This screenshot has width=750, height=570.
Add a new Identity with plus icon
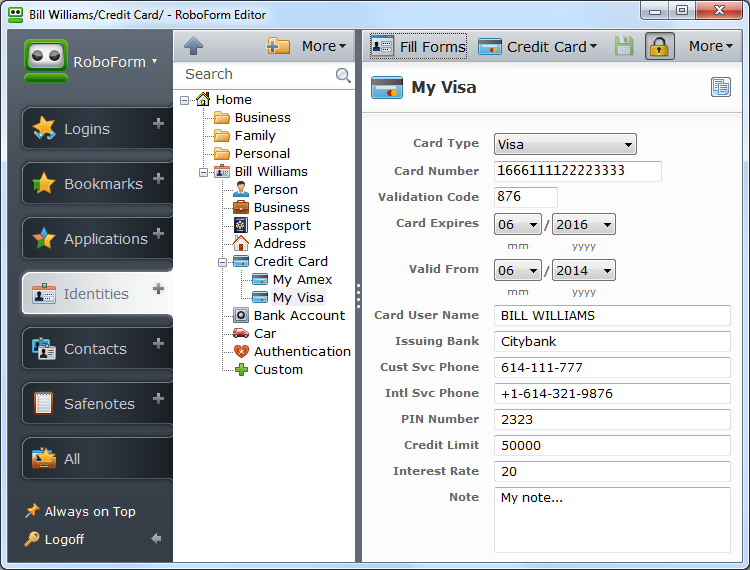point(158,288)
